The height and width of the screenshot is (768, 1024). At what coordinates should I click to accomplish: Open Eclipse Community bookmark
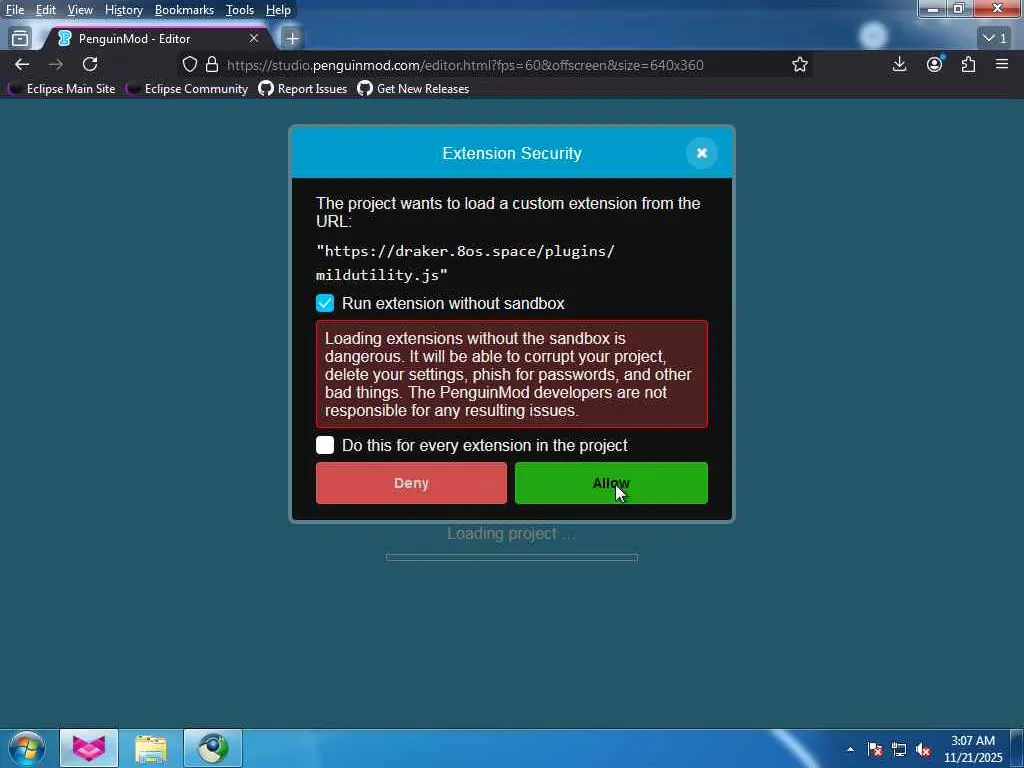click(x=187, y=89)
